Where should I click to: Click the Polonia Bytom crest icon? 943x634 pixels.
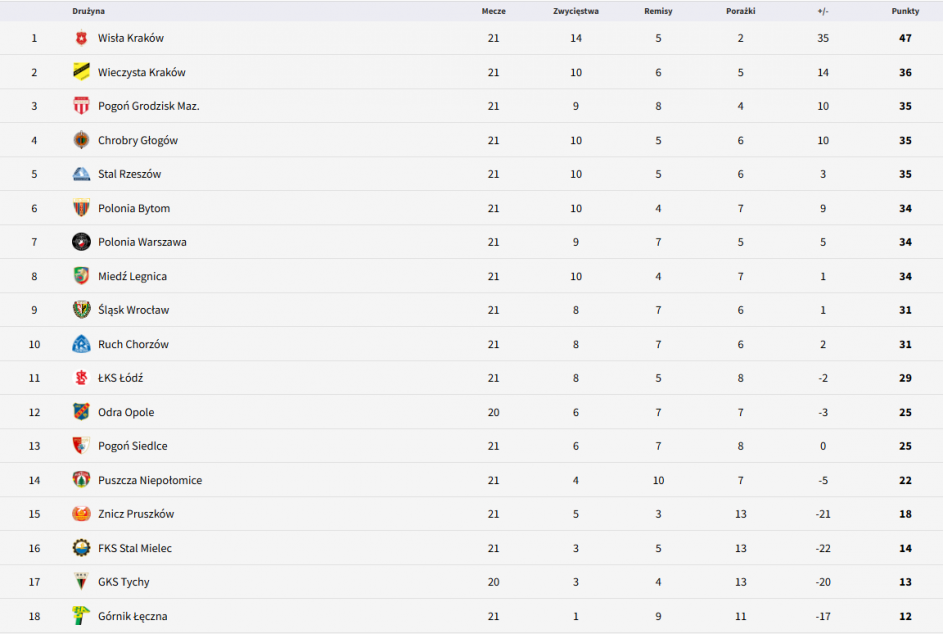pyautogui.click(x=81, y=208)
